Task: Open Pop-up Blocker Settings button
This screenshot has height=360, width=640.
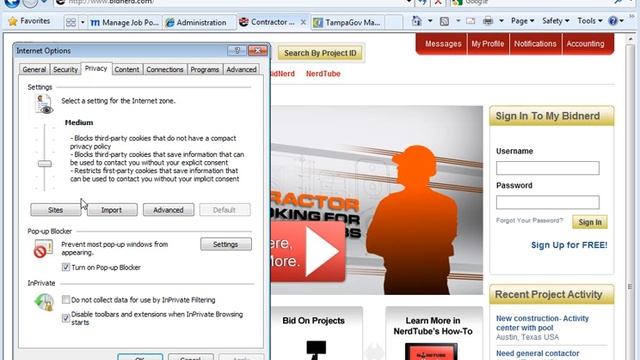Action: pos(226,244)
